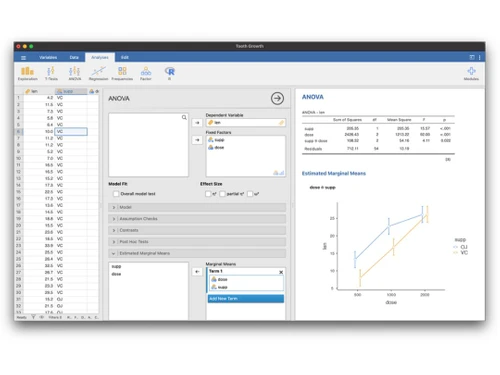Select the Analyses tab
Screen dimensions: 500x375
[x=100, y=57]
